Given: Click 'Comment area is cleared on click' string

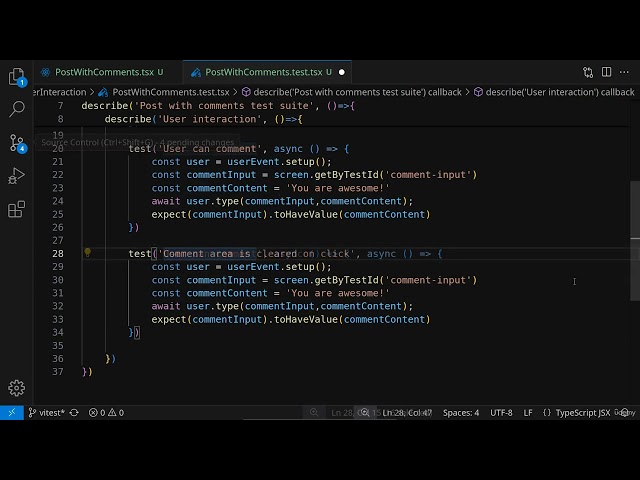Looking at the screenshot, I should click(x=256, y=253).
